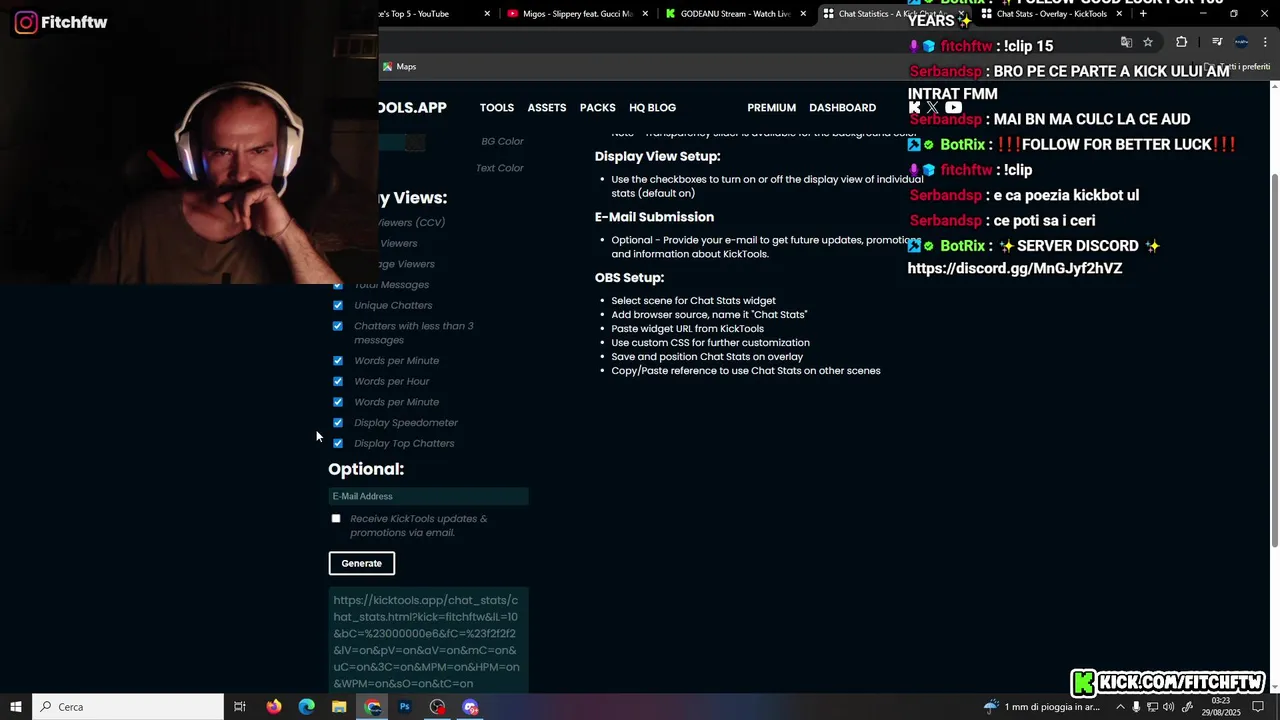Screen dimensions: 1280x720
Task: Open the PREMIUM page
Action: (x=772, y=108)
